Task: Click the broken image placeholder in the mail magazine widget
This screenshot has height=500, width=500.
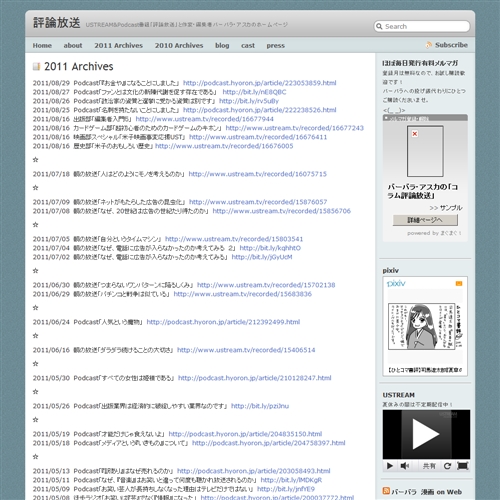Action: [x=415, y=134]
